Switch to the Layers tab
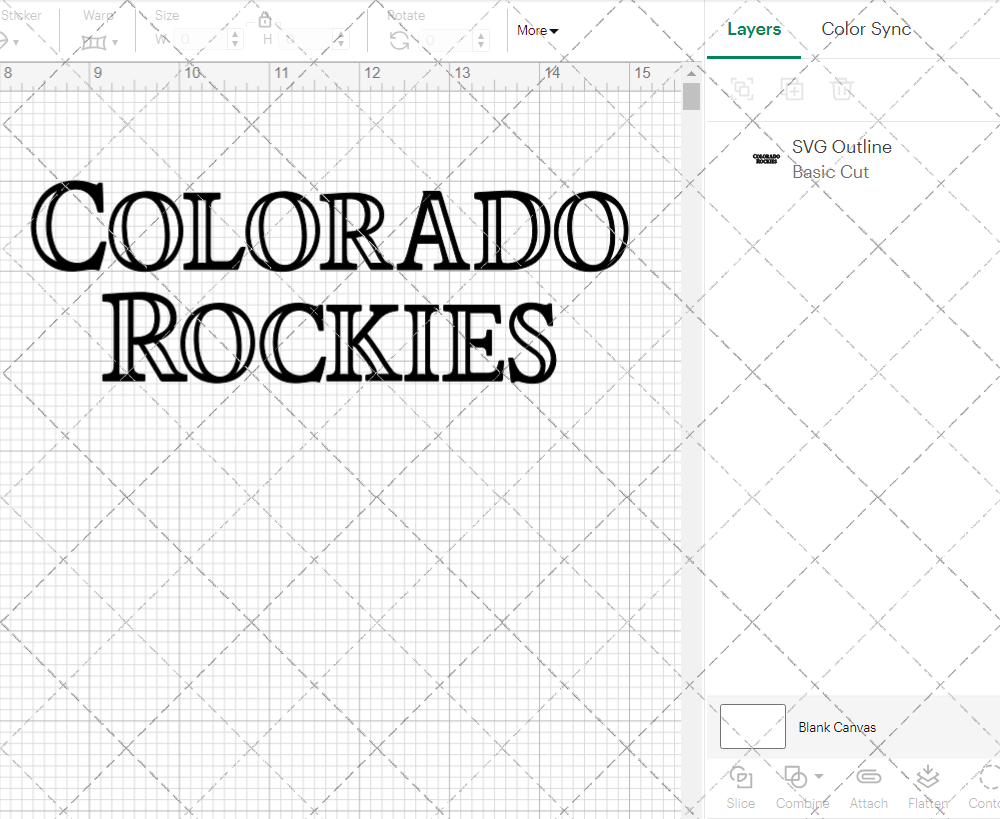Screen dimensions: 1000x819 pyautogui.click(x=754, y=29)
